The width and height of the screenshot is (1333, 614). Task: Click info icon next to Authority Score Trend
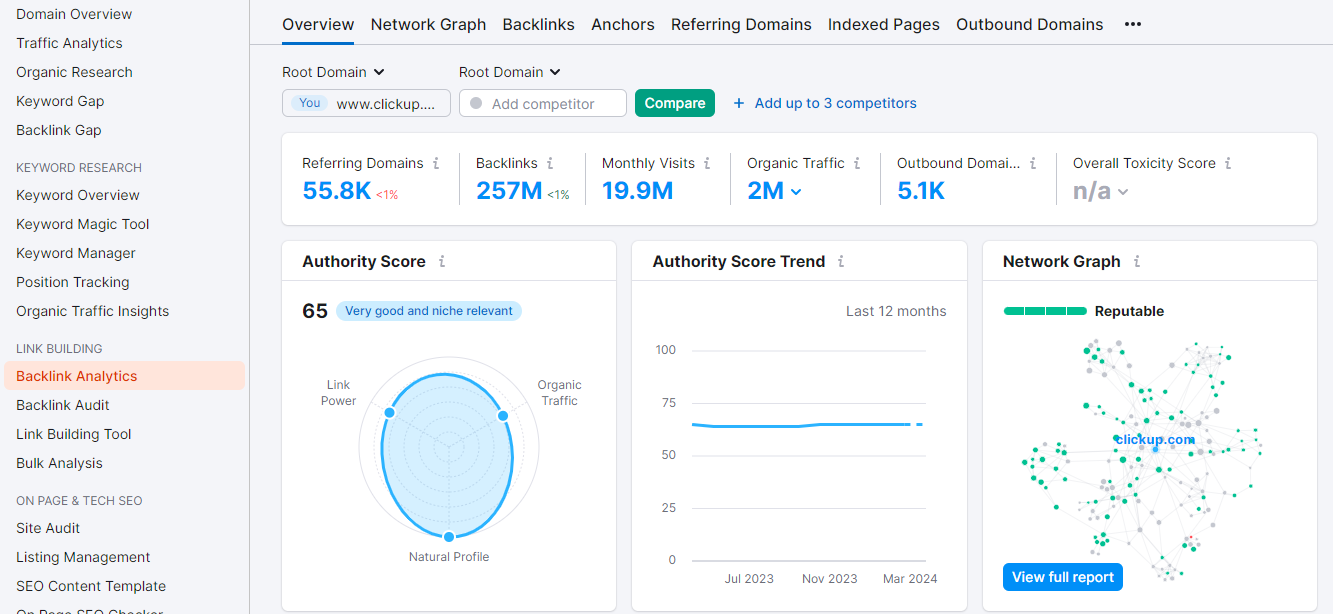pos(841,261)
